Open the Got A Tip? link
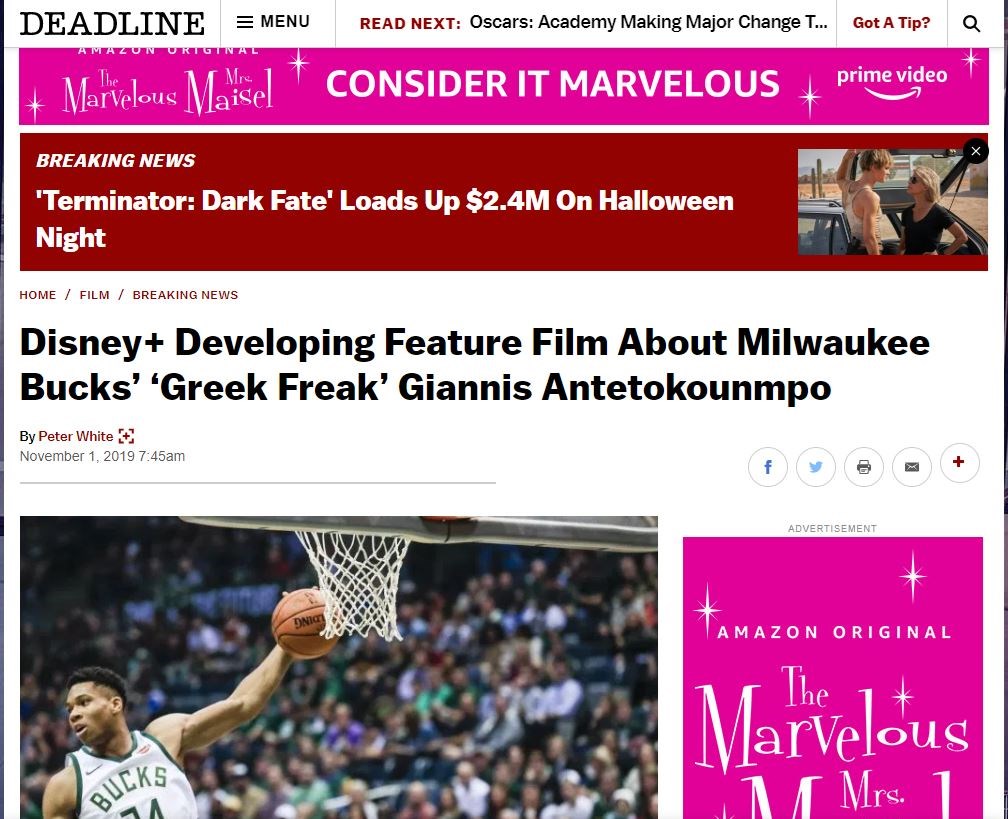The height and width of the screenshot is (819, 1008). pyautogui.click(x=891, y=22)
